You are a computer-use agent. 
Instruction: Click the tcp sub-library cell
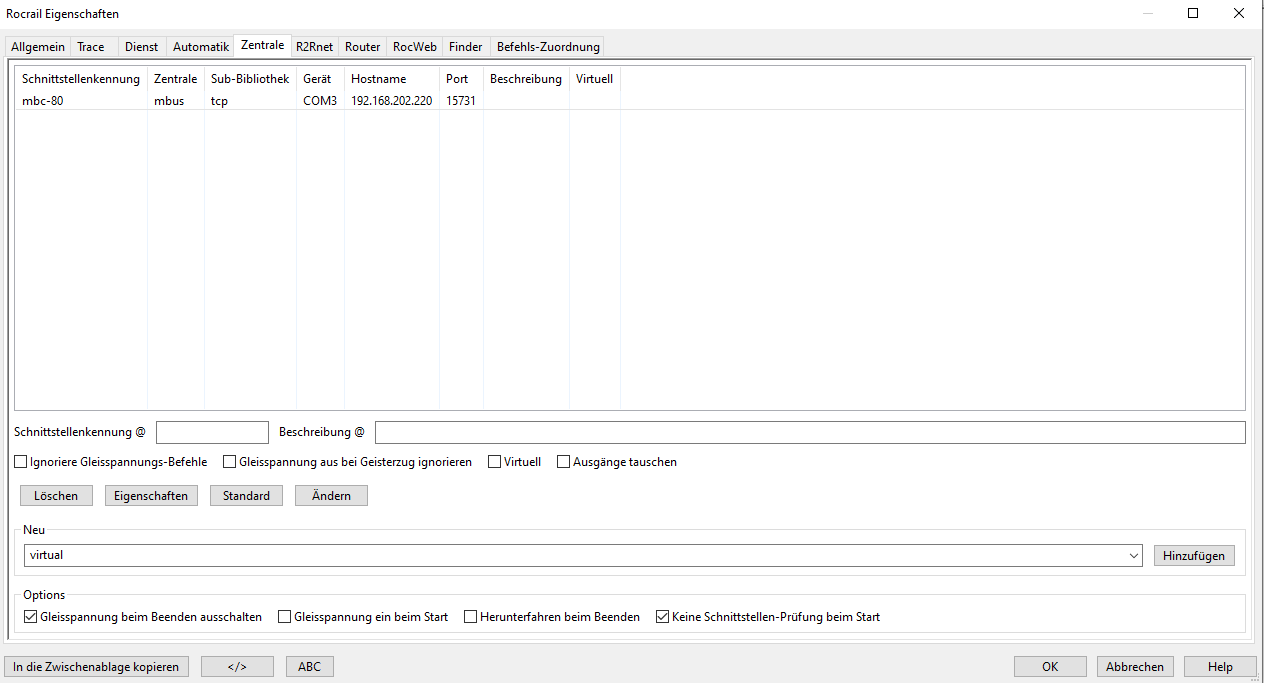(x=220, y=101)
